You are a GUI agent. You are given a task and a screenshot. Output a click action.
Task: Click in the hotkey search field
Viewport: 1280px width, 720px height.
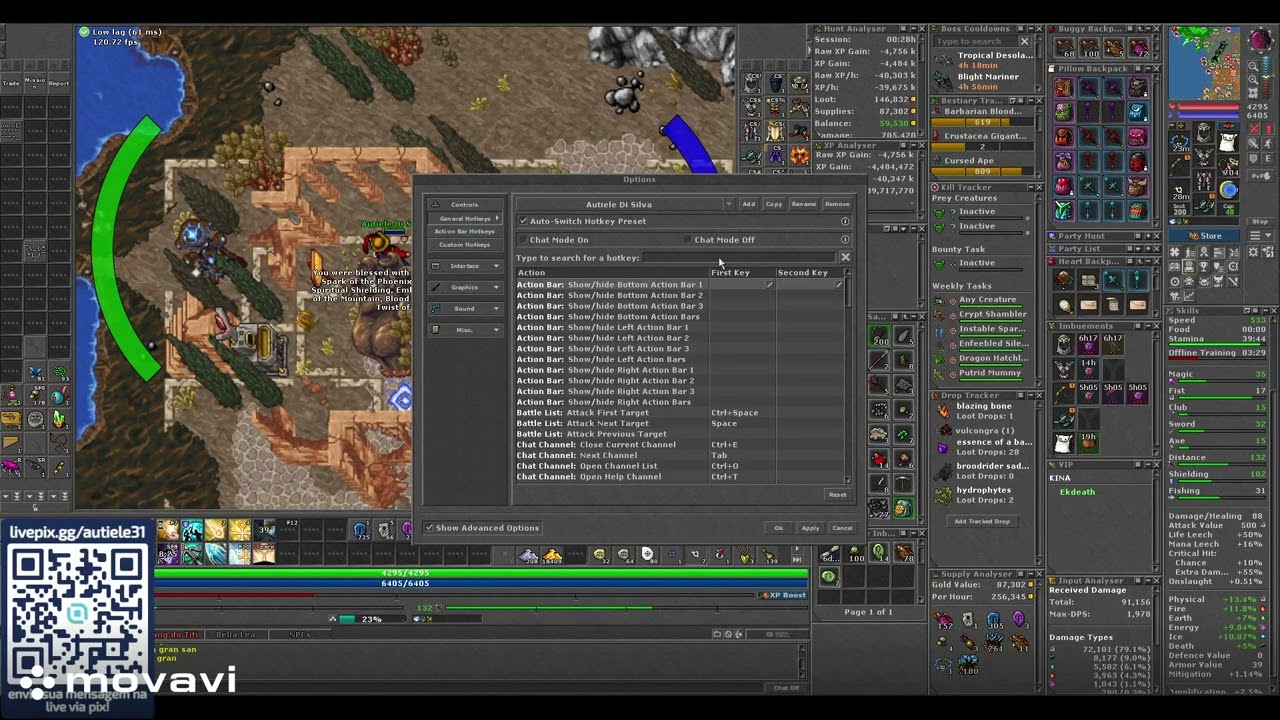click(x=739, y=258)
